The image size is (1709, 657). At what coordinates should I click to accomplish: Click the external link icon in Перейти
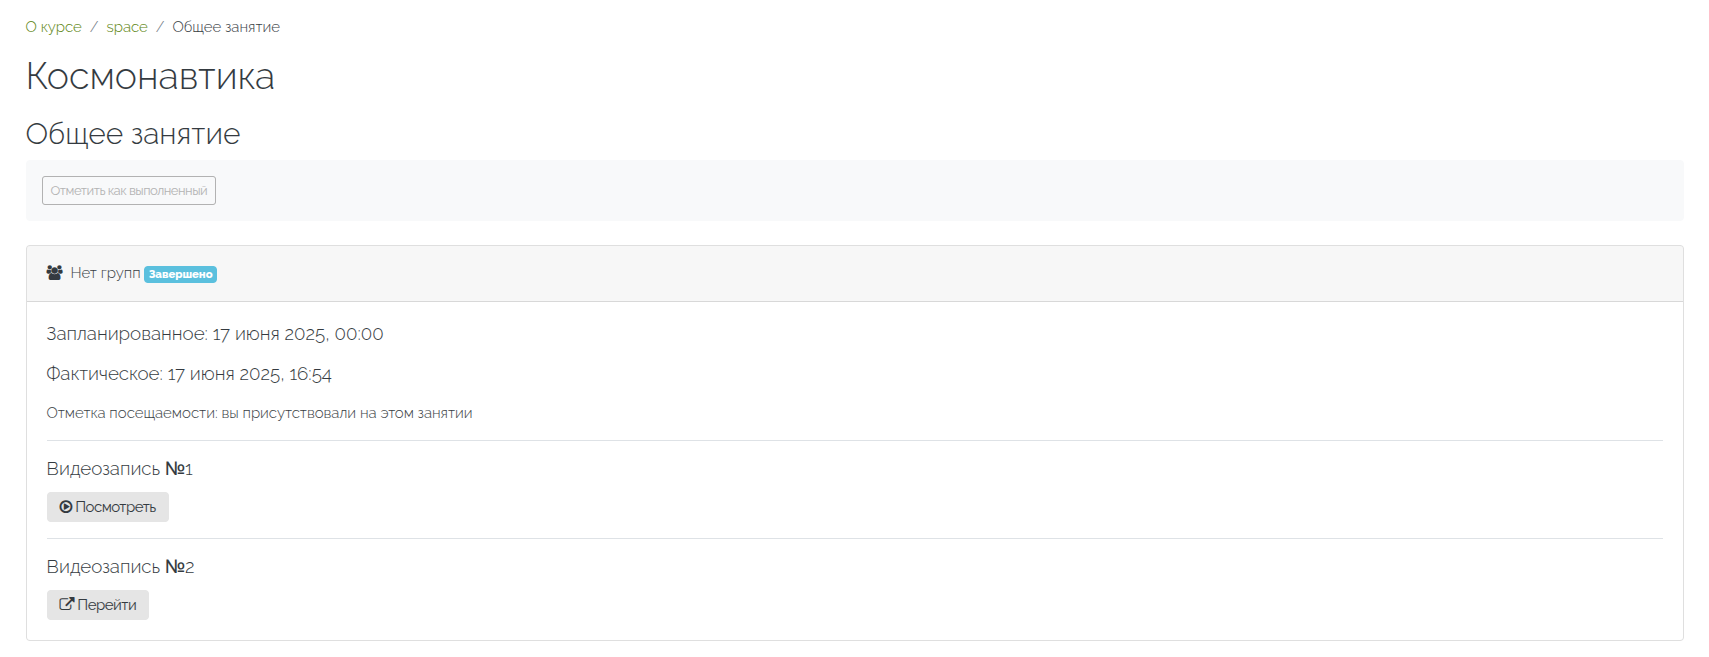67,604
